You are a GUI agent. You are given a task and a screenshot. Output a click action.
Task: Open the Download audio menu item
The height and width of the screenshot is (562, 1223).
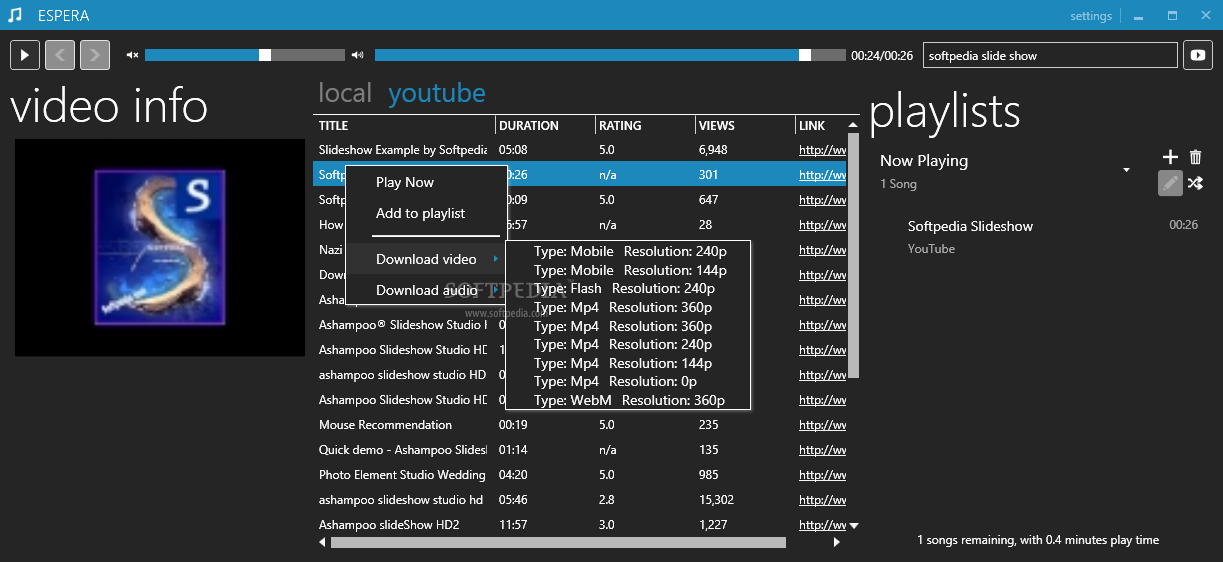coord(426,290)
